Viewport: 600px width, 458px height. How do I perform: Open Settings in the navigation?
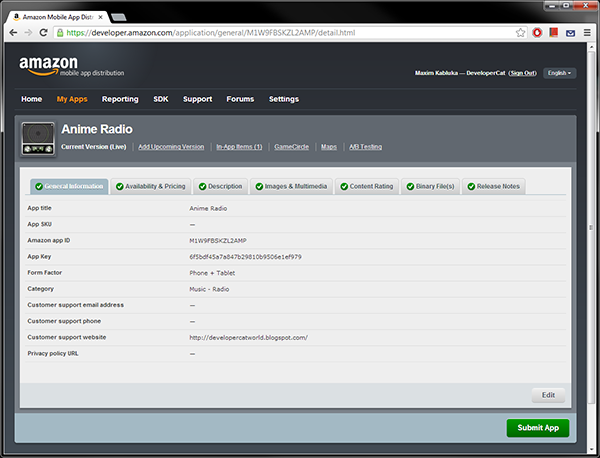(x=284, y=99)
